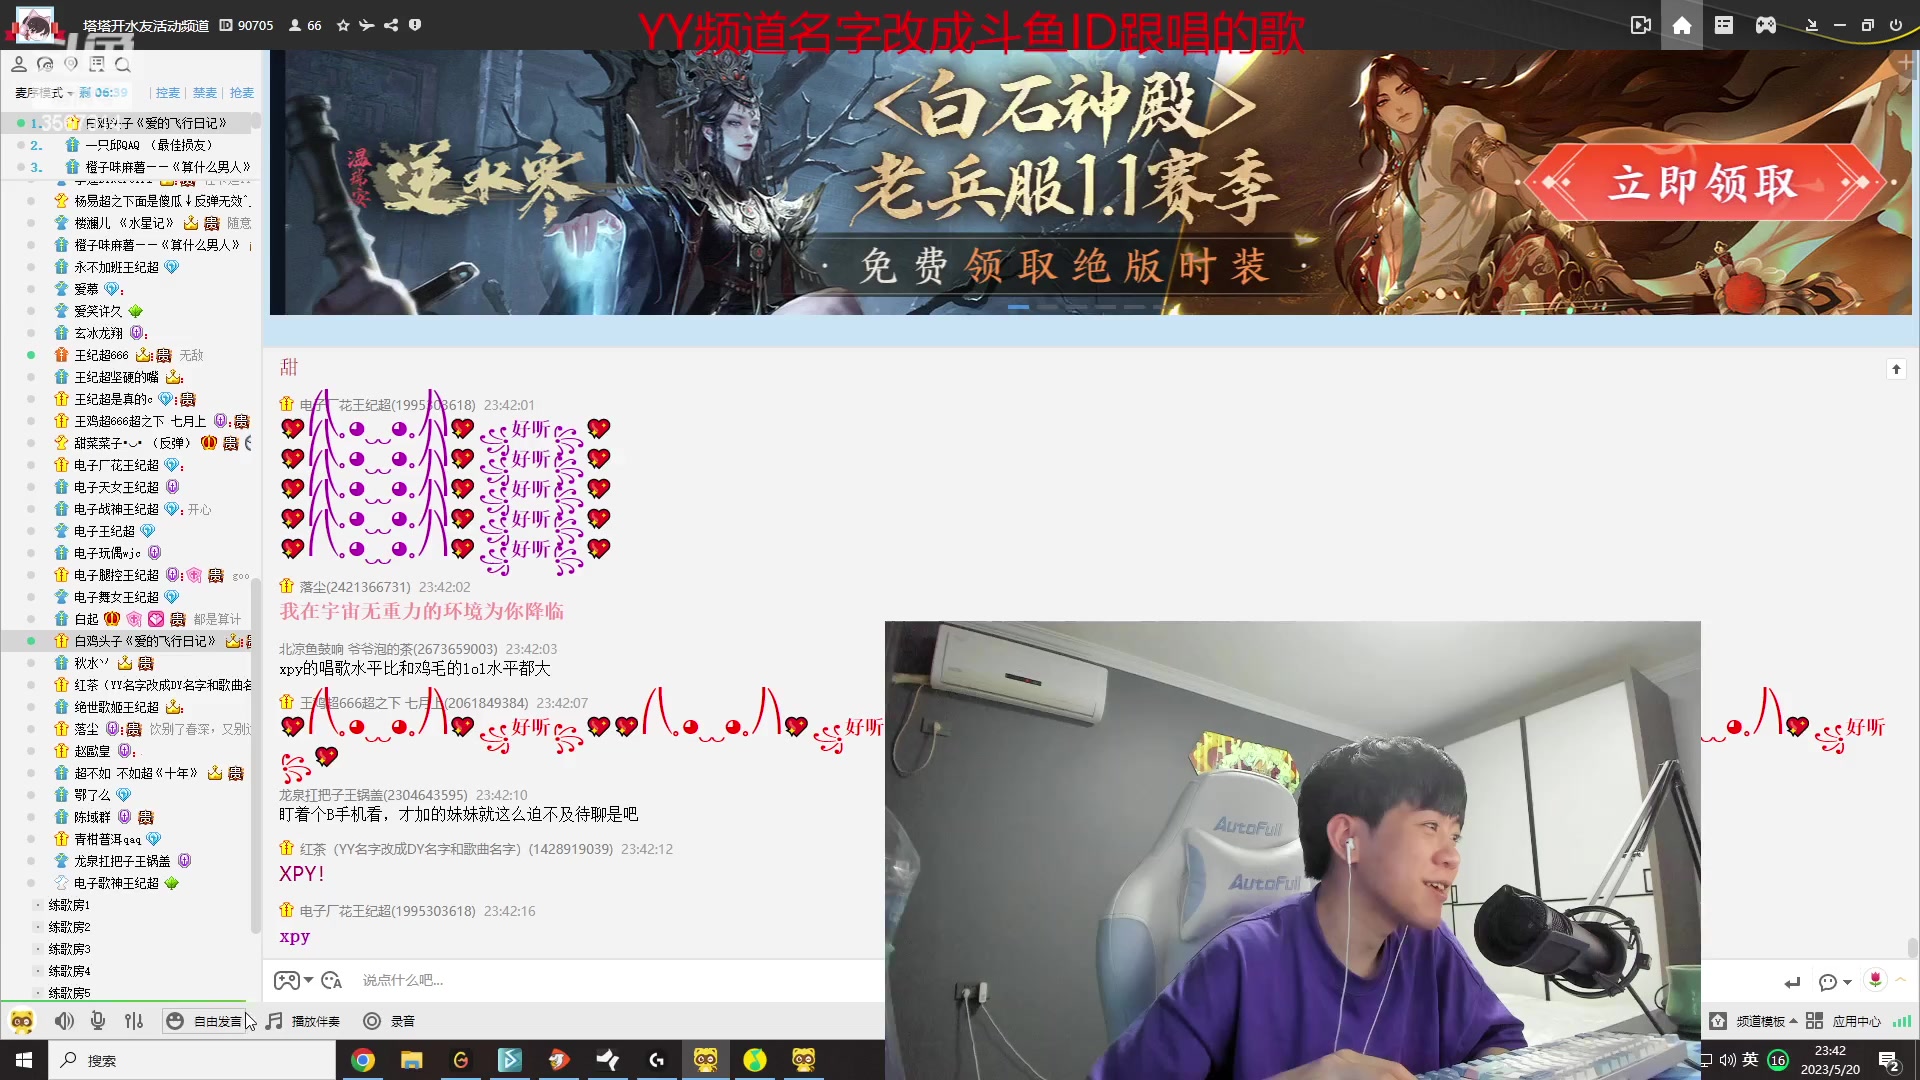The height and width of the screenshot is (1080, 1920).
Task: Click the report shield icon in the title bar
Action: pyautogui.click(x=415, y=25)
